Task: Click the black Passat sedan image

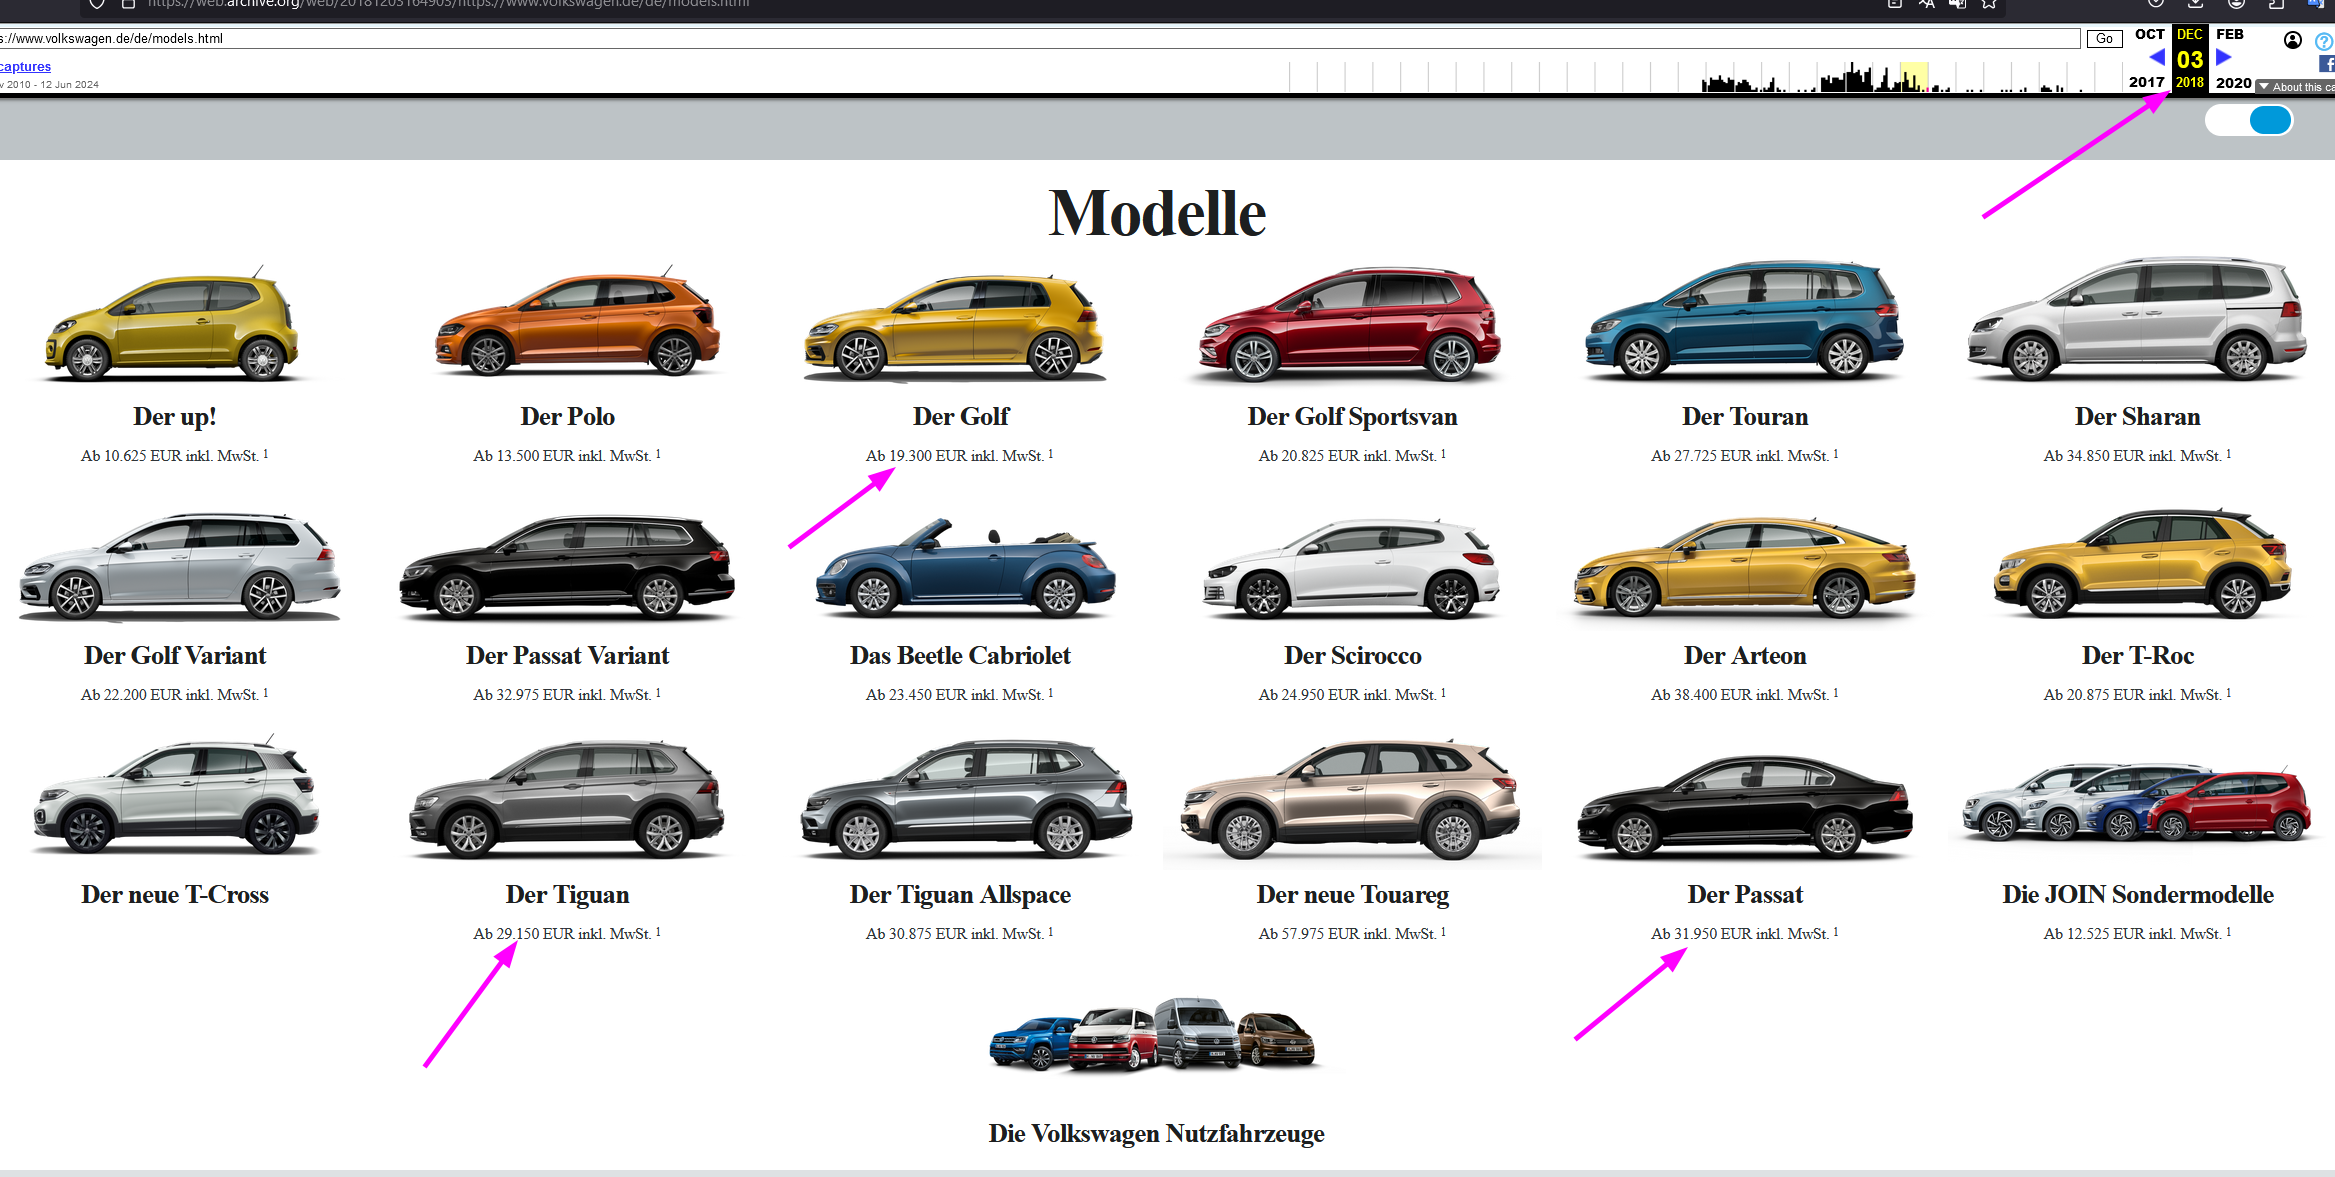Action: pos(1745,806)
